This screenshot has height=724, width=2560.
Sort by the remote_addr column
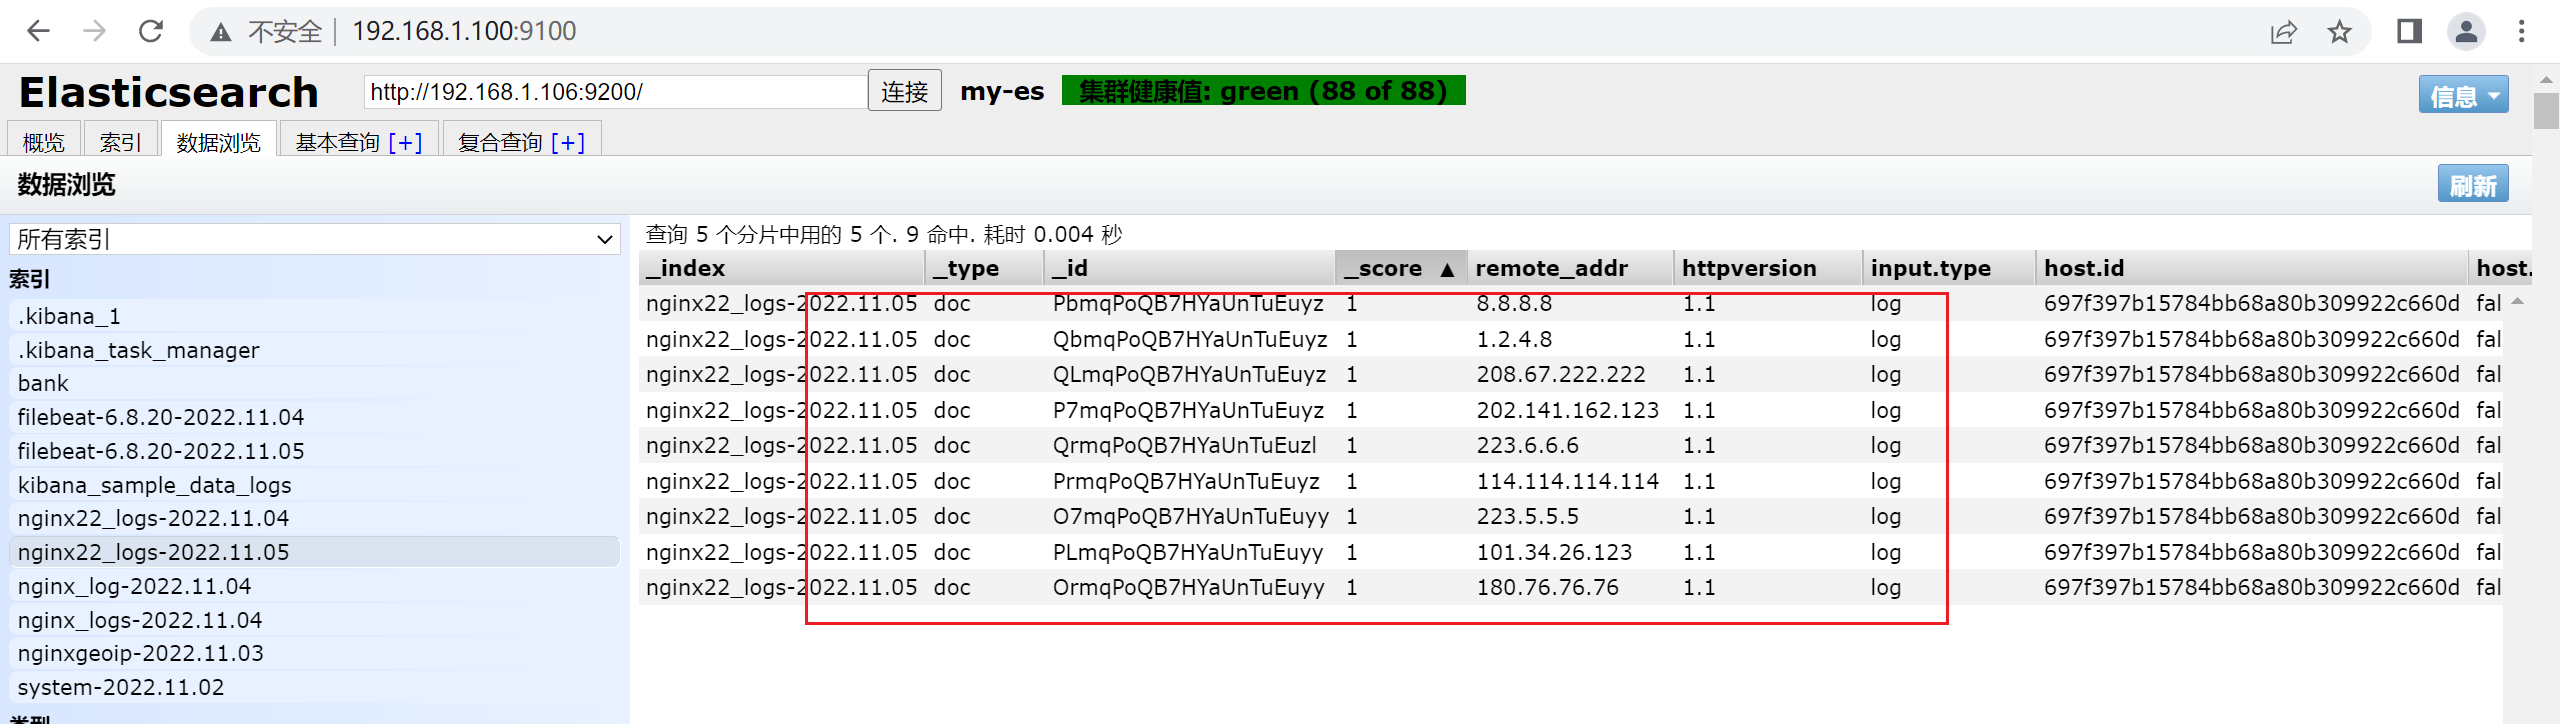coord(1571,268)
